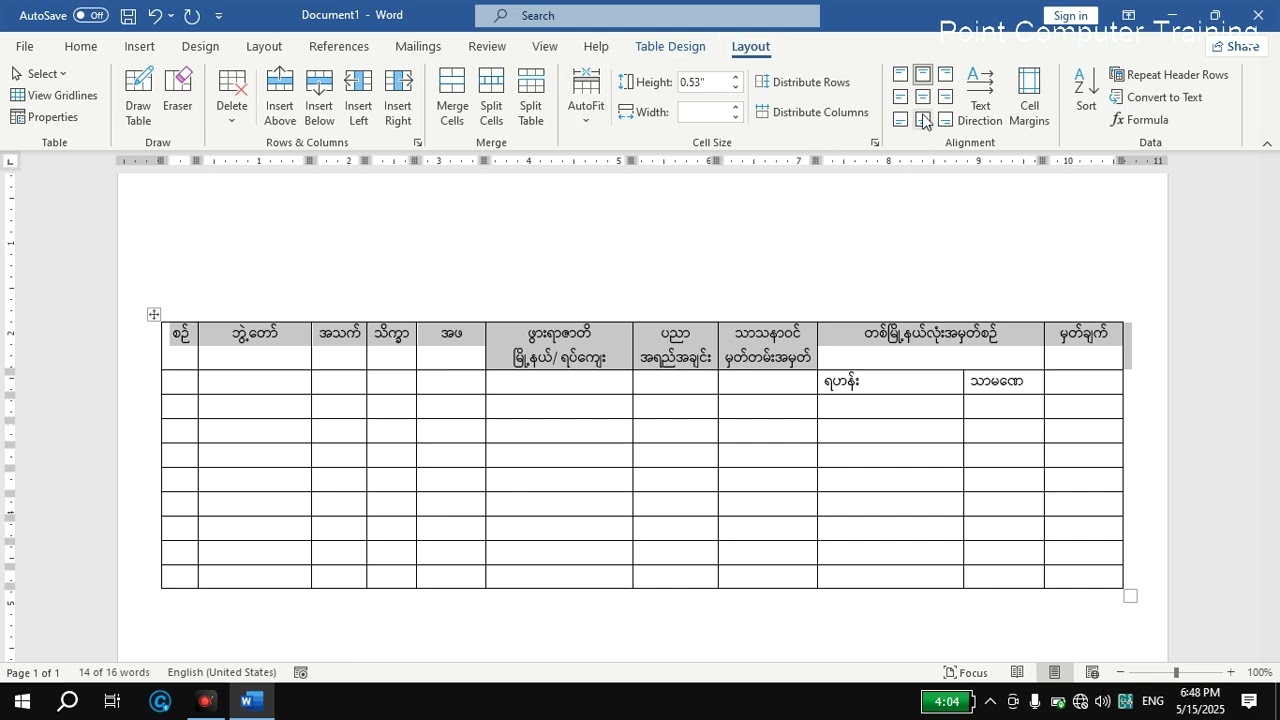Image resolution: width=1280 pixels, height=720 pixels.
Task: Switch to the Insert tab
Action: click(139, 47)
